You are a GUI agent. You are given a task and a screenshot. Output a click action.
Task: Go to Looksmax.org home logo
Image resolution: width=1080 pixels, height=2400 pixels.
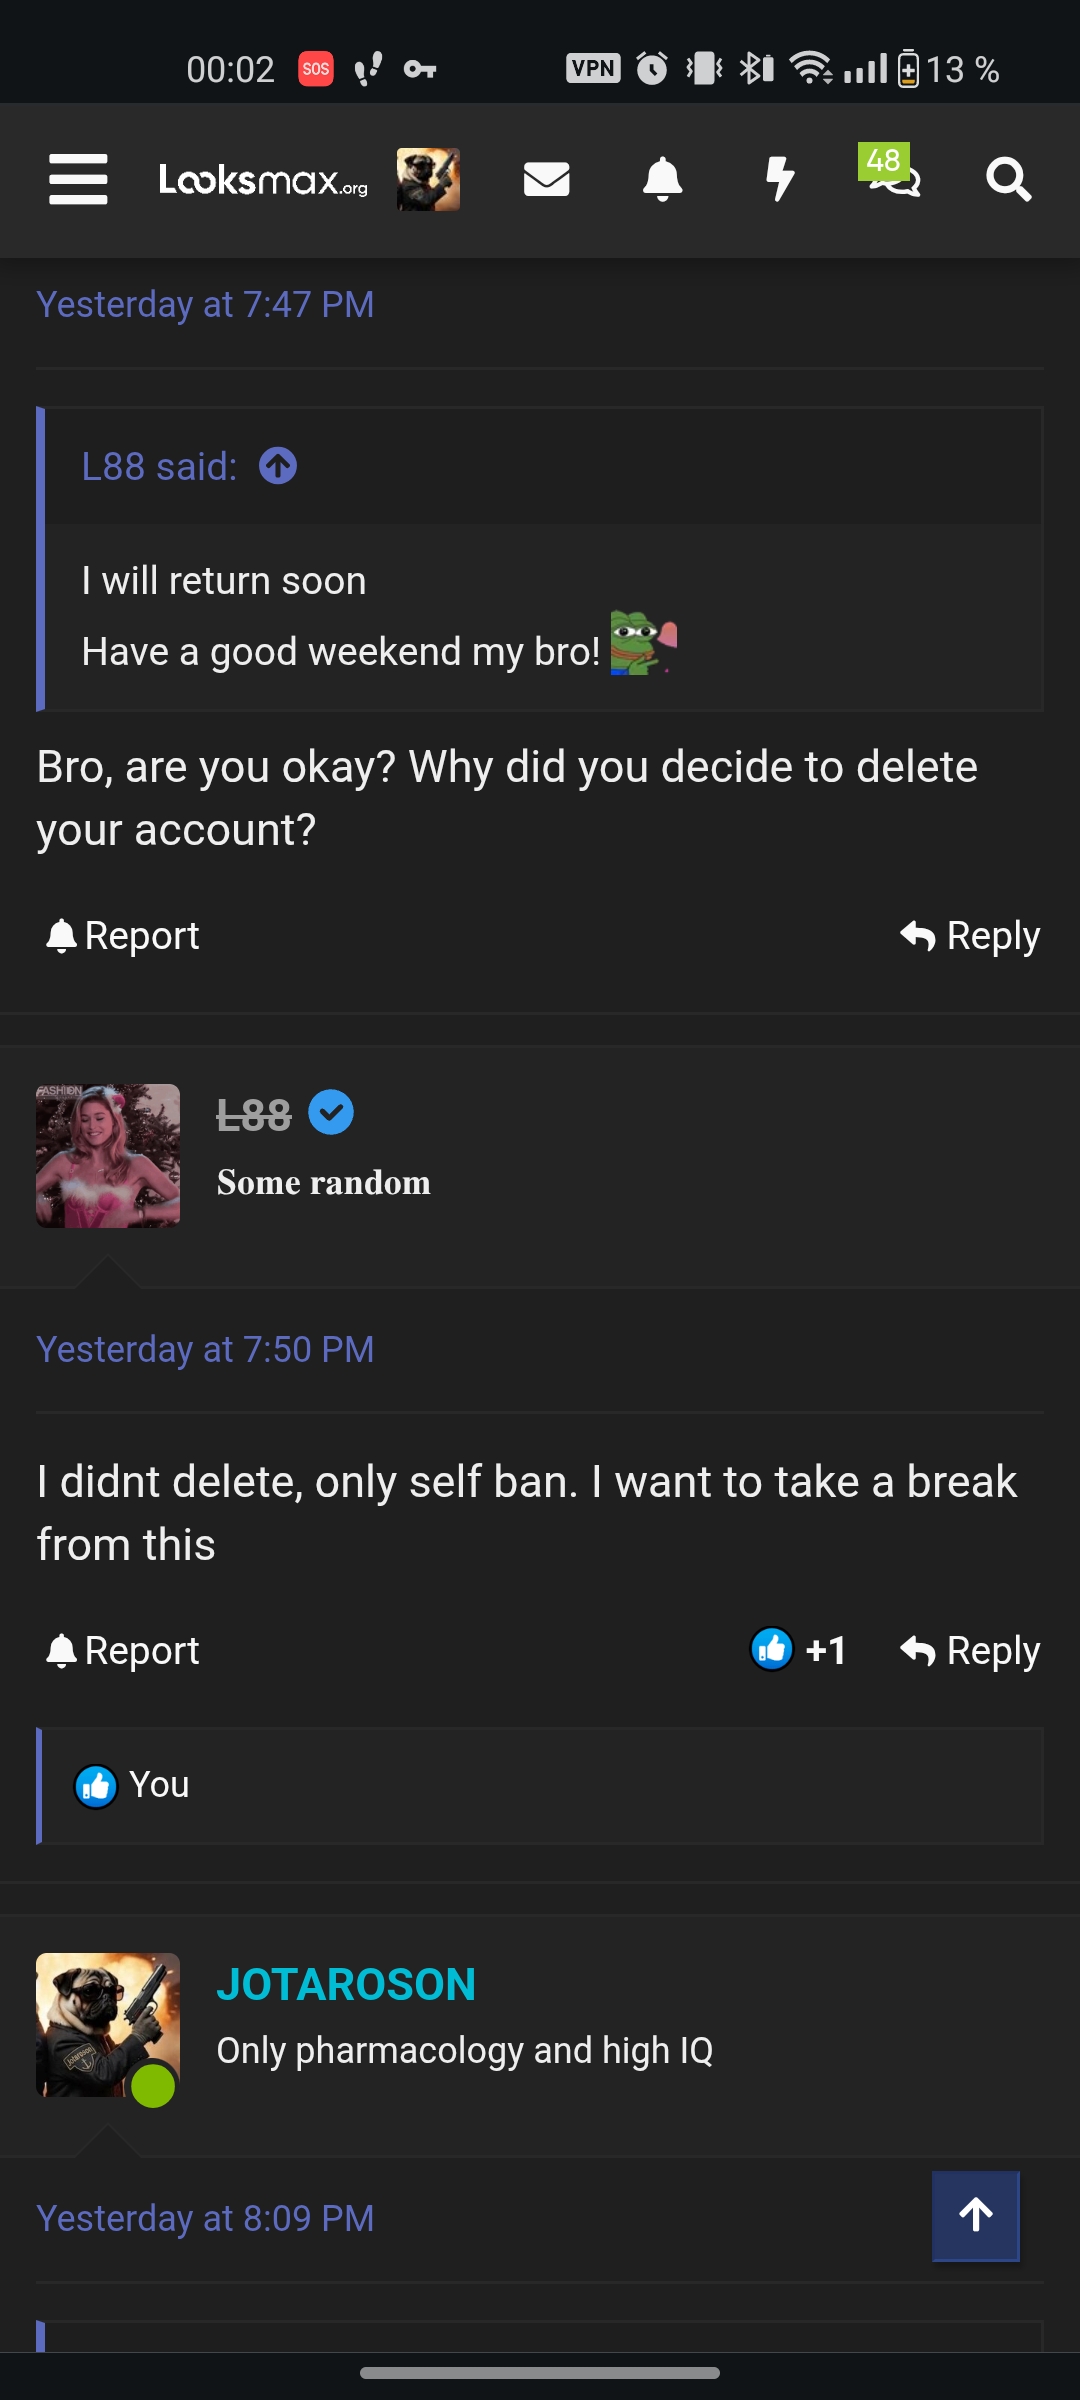pos(263,180)
